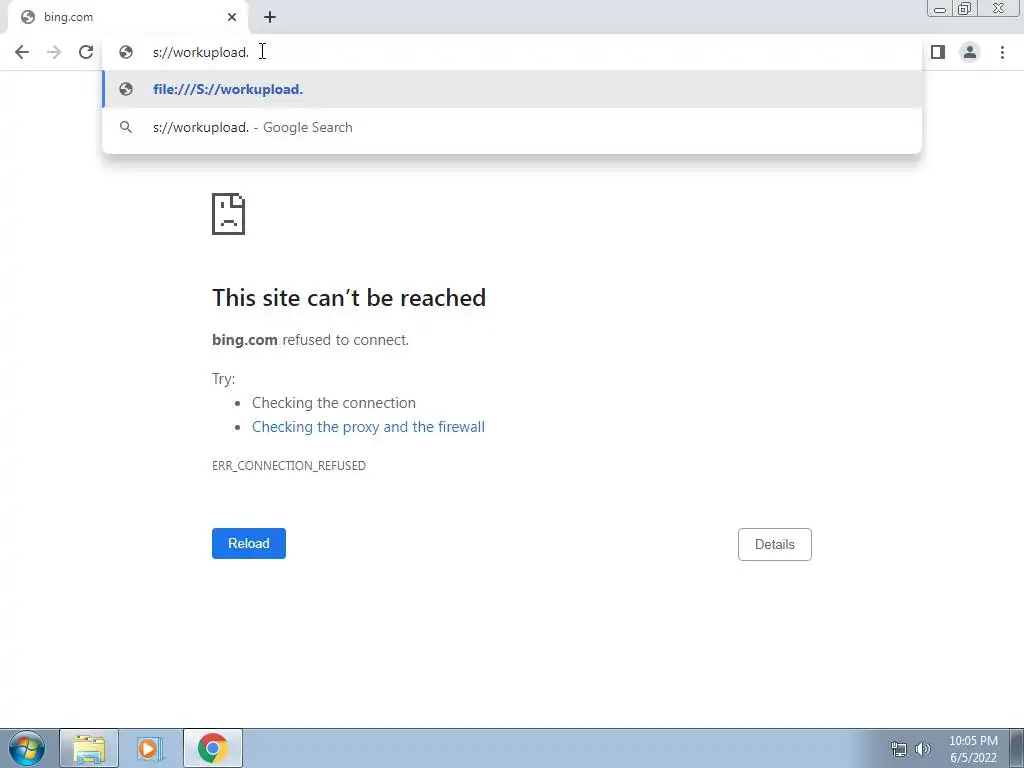Click the taskbar clock showing 10:05 PM
Image resolution: width=1024 pixels, height=768 pixels.
(x=973, y=749)
